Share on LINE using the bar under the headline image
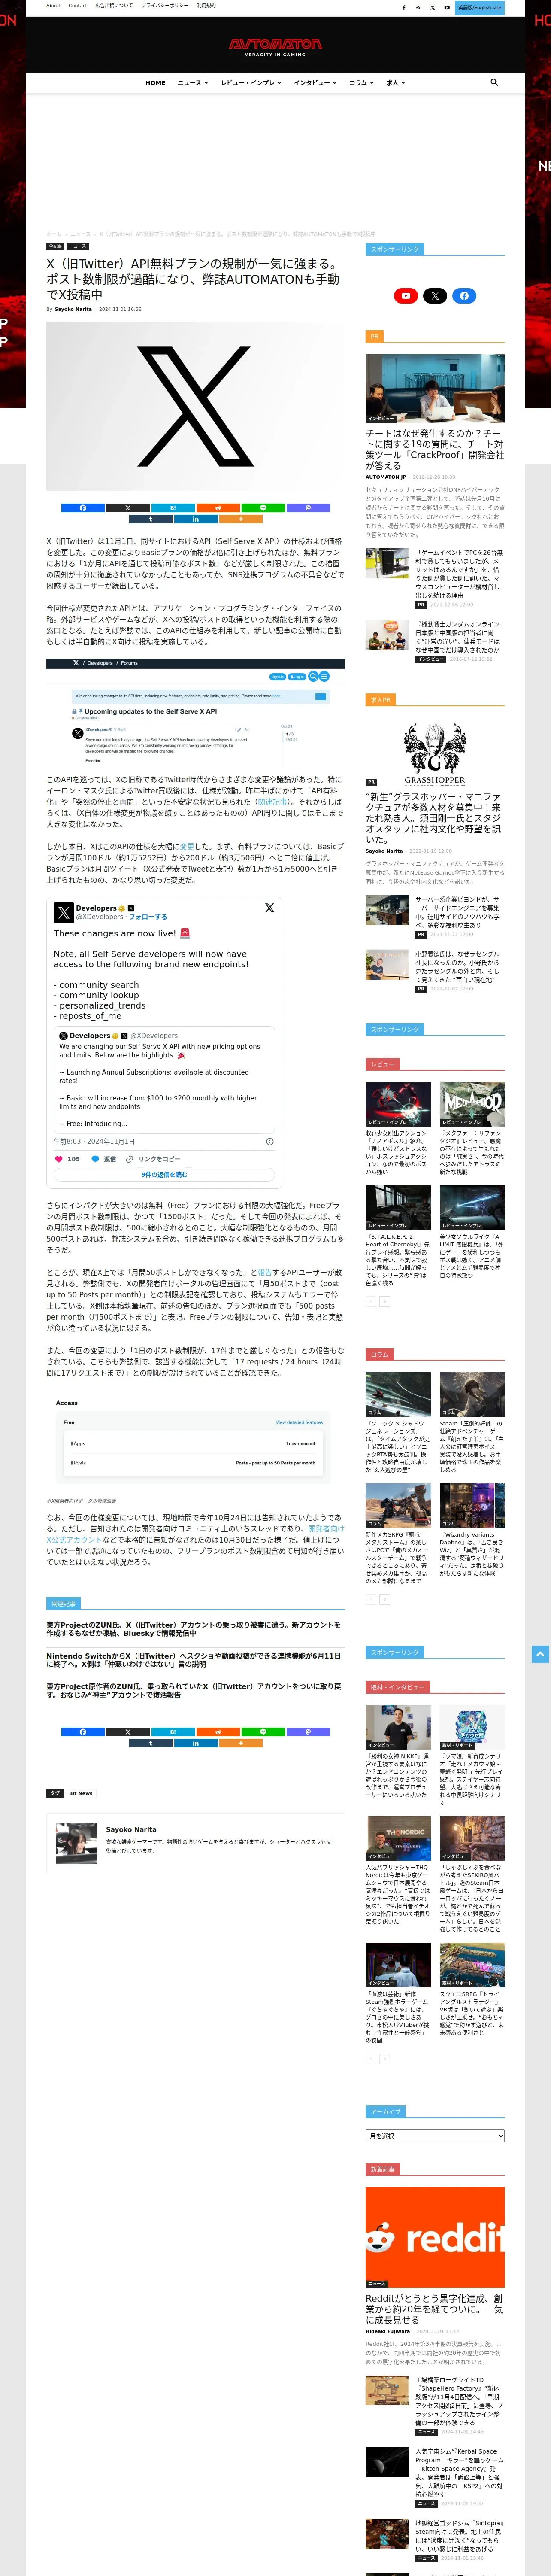Screen dimensions: 551x2576 point(263,508)
